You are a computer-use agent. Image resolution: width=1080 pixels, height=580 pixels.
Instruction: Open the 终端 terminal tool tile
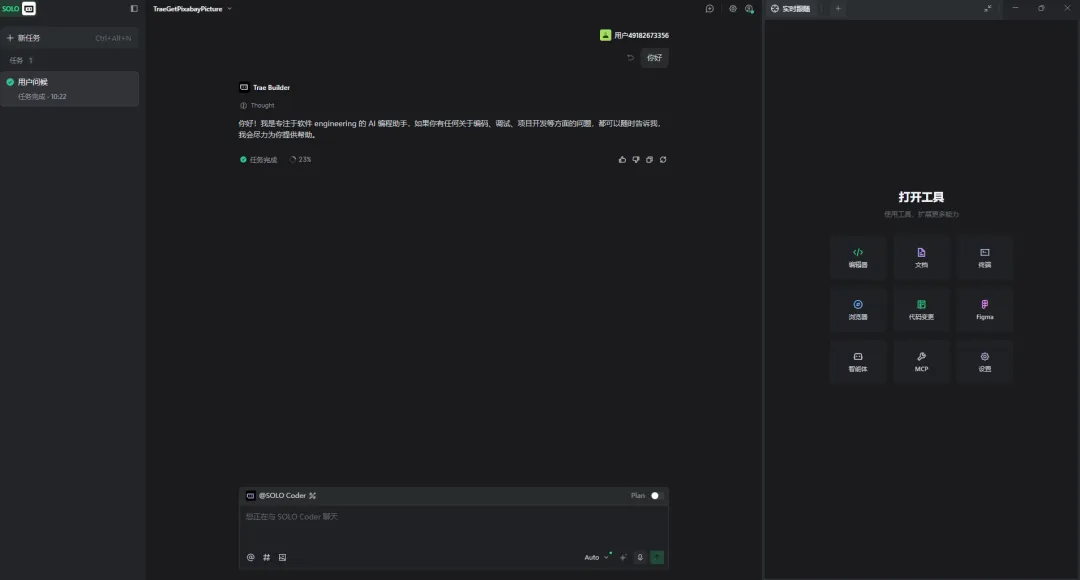click(984, 258)
